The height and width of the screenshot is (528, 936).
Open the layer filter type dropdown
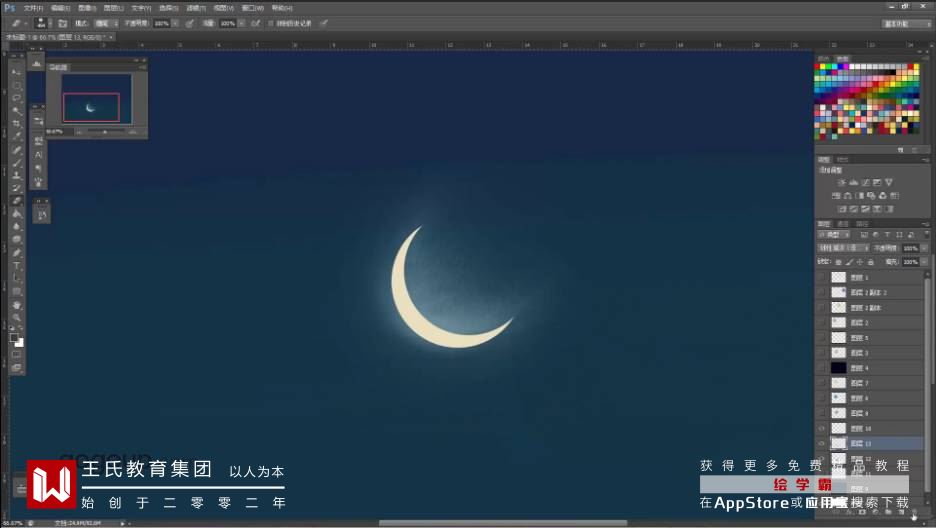click(835, 235)
